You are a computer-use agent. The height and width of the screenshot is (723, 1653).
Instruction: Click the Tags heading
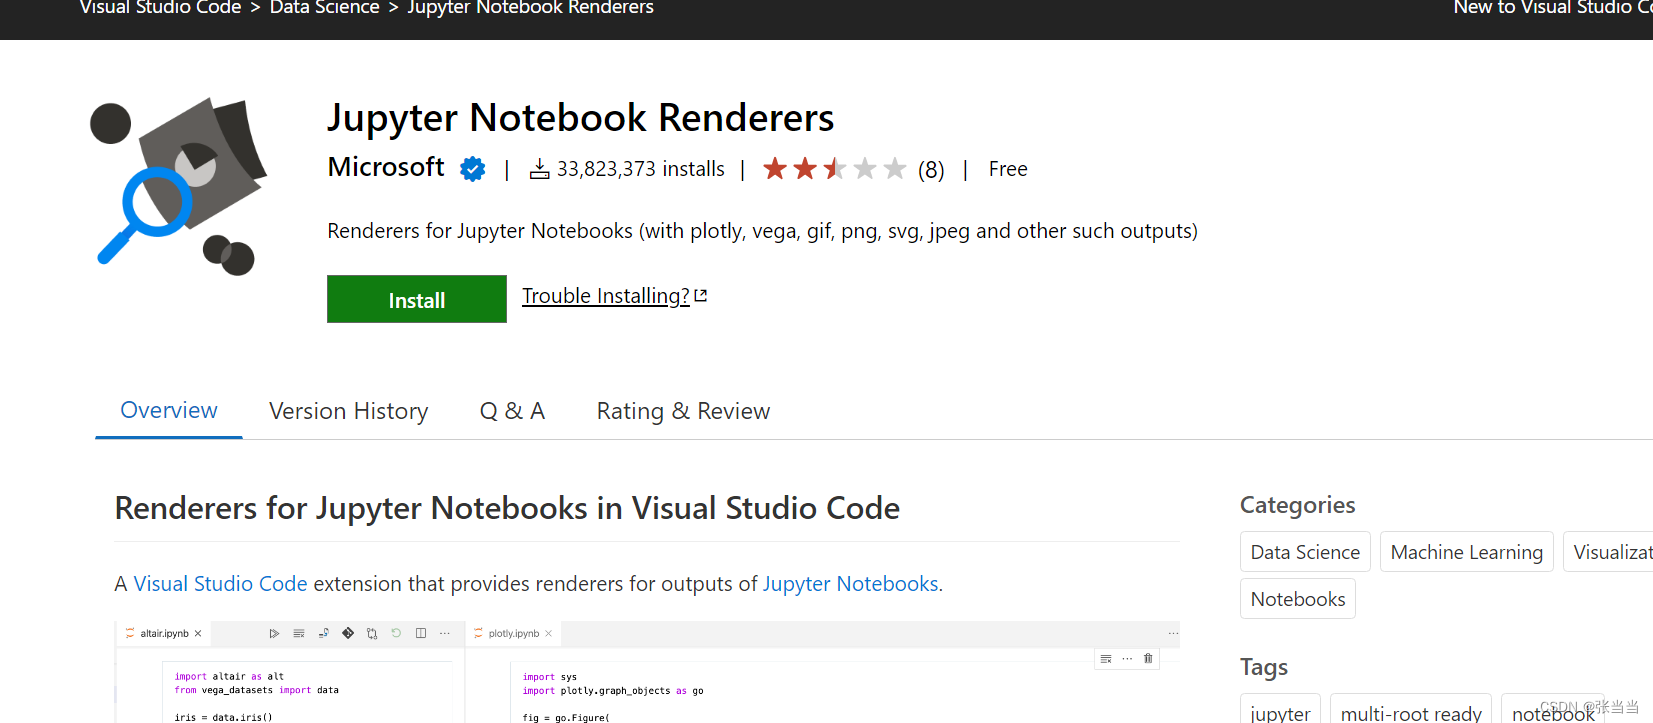(x=1264, y=667)
